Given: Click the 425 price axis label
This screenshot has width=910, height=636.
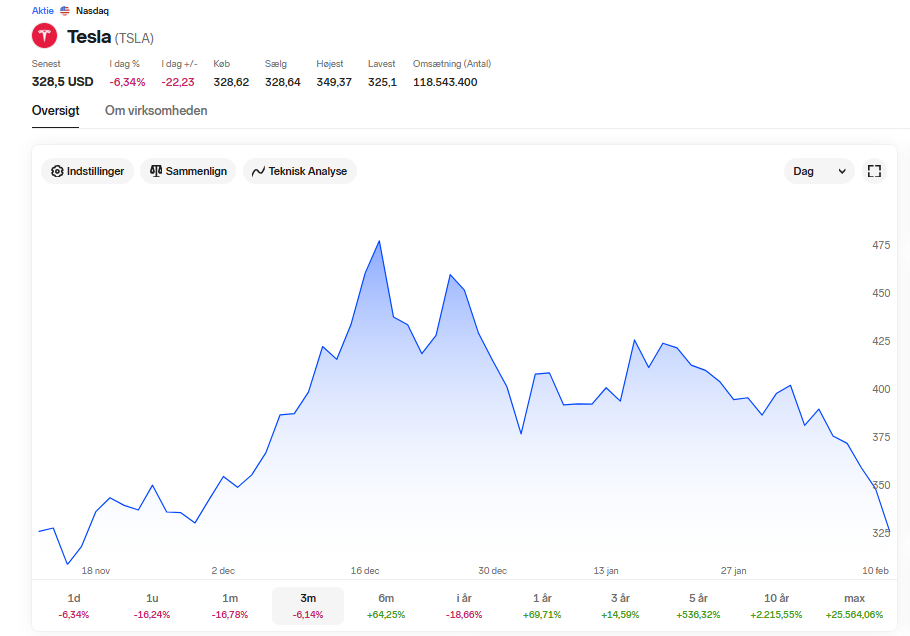Looking at the screenshot, I should 881,341.
